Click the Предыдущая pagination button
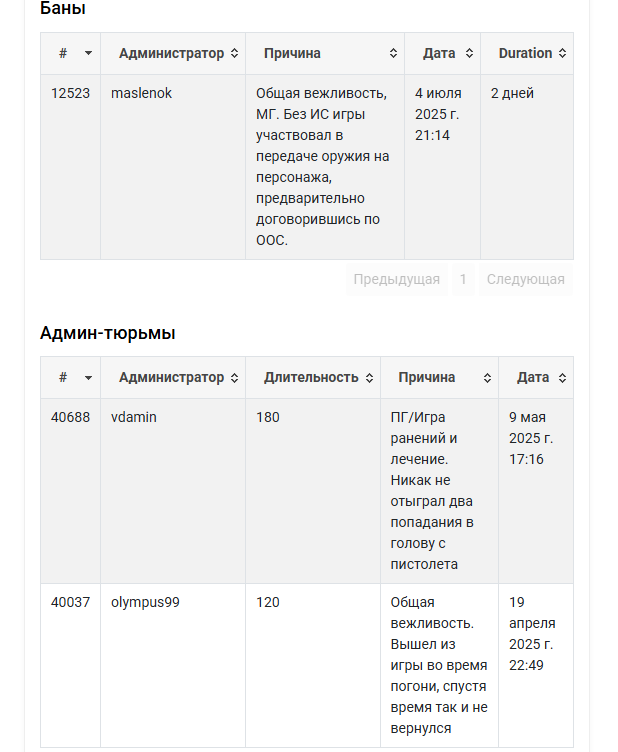 (396, 279)
